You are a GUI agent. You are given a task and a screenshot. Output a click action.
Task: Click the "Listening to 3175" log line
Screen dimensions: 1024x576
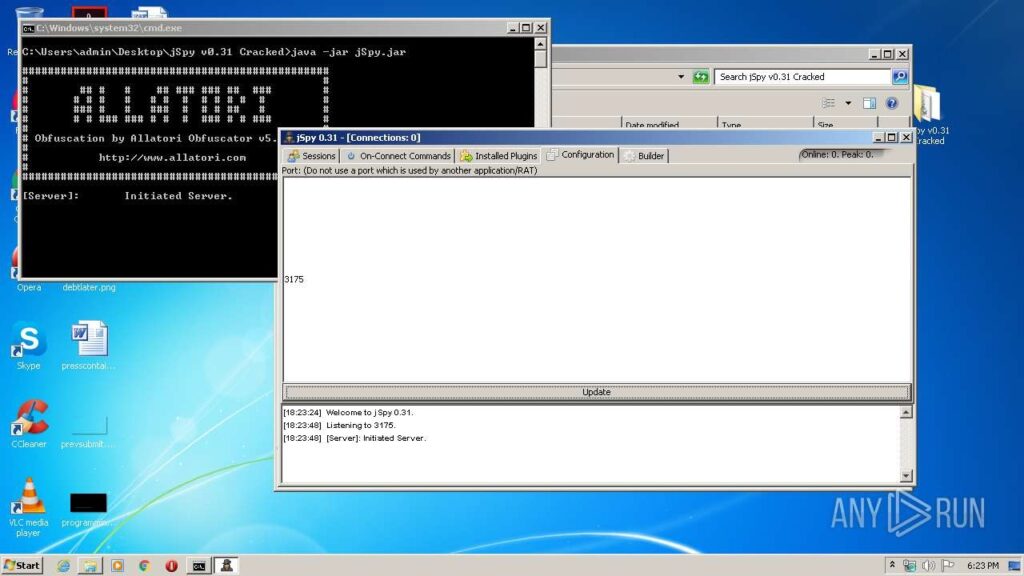pyautogui.click(x=339, y=425)
